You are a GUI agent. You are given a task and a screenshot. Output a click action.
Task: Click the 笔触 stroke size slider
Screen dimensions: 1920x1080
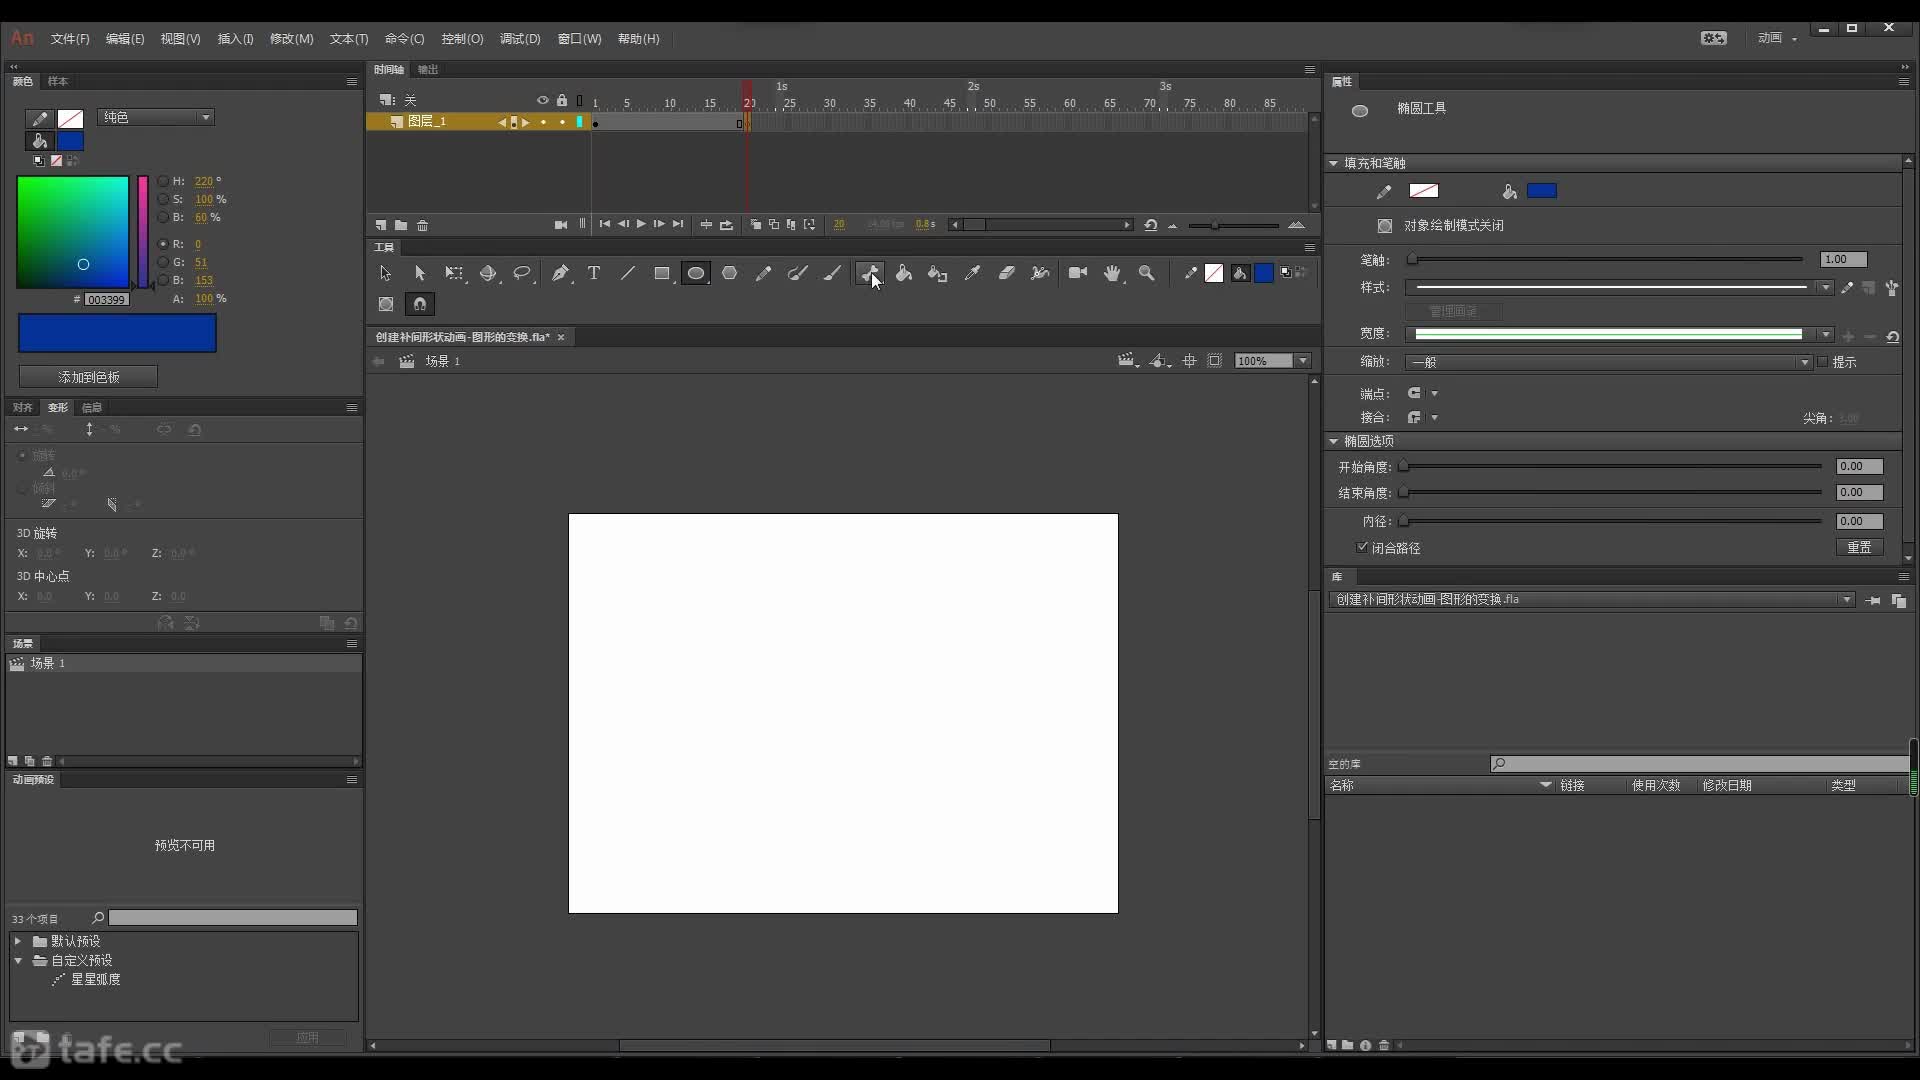[x=1607, y=260]
